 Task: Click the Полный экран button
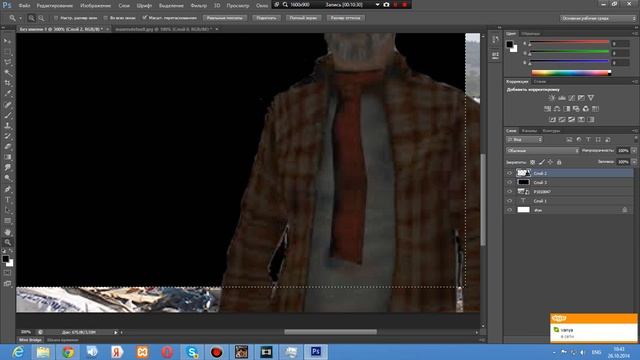303,18
